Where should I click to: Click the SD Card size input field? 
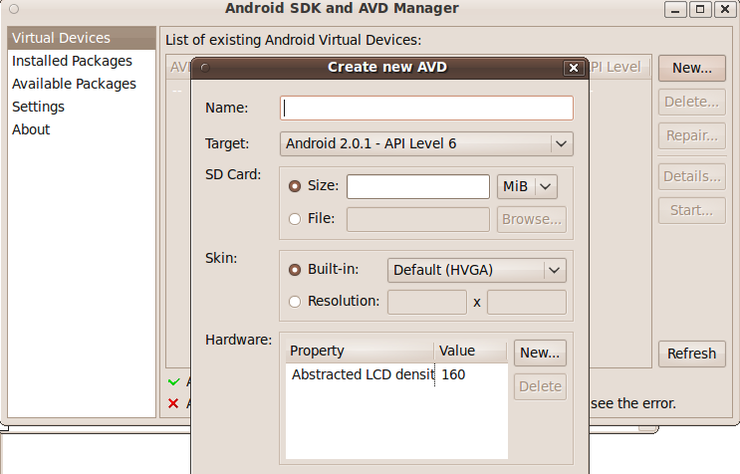(418, 186)
